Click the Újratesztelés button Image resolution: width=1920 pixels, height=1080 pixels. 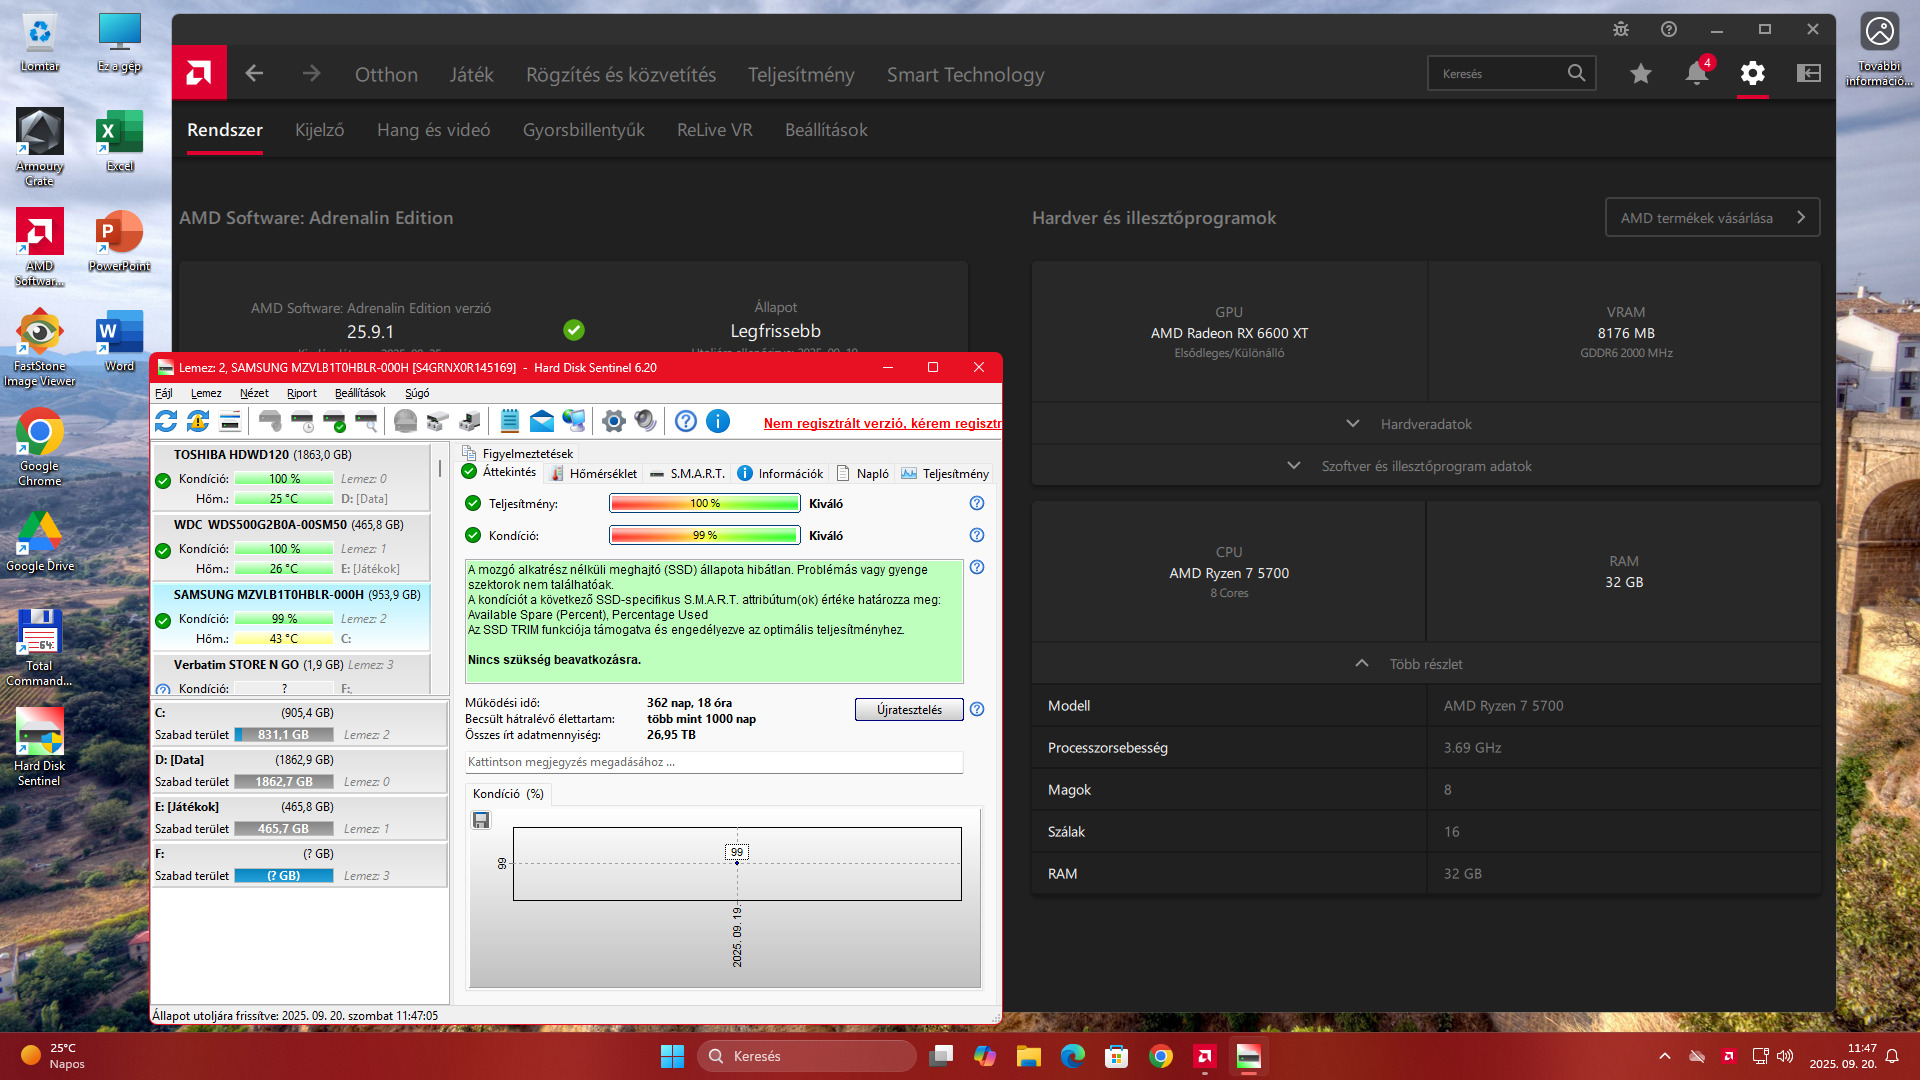909,710
